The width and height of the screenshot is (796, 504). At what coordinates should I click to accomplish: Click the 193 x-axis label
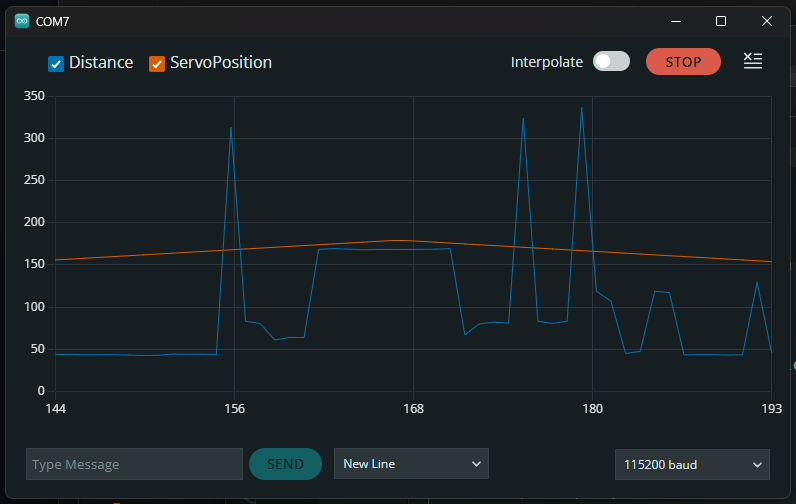772,409
